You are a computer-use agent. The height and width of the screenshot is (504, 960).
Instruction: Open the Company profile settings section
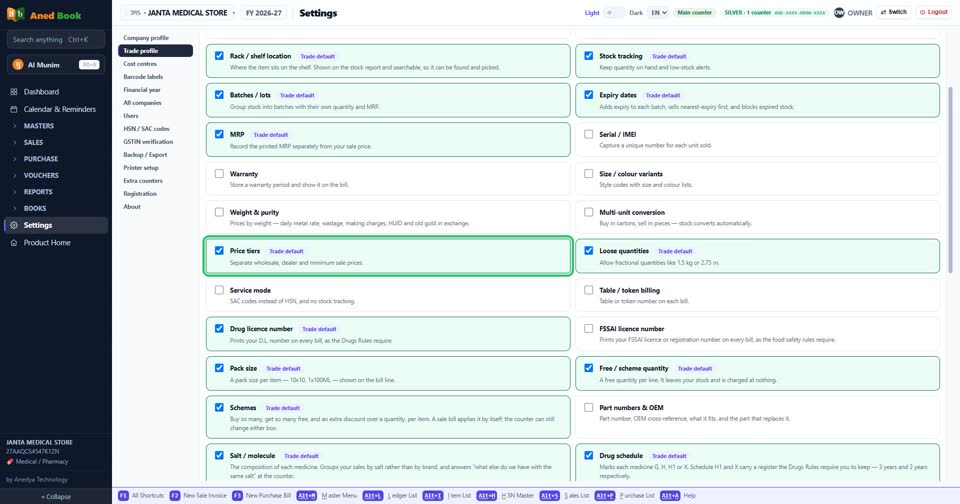(155, 38)
